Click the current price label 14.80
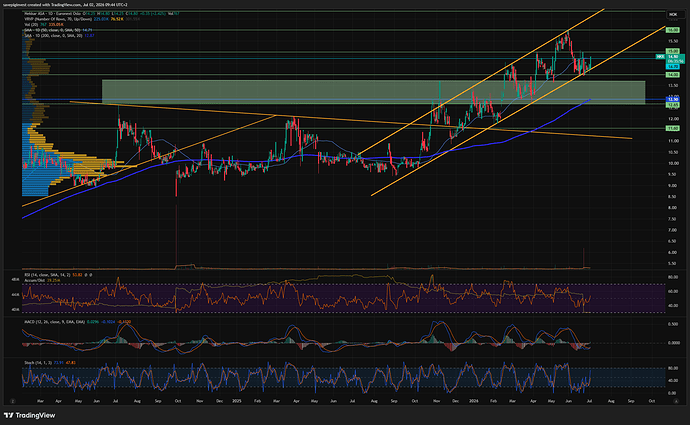Viewport: 690px width, 425px height. tap(675, 59)
